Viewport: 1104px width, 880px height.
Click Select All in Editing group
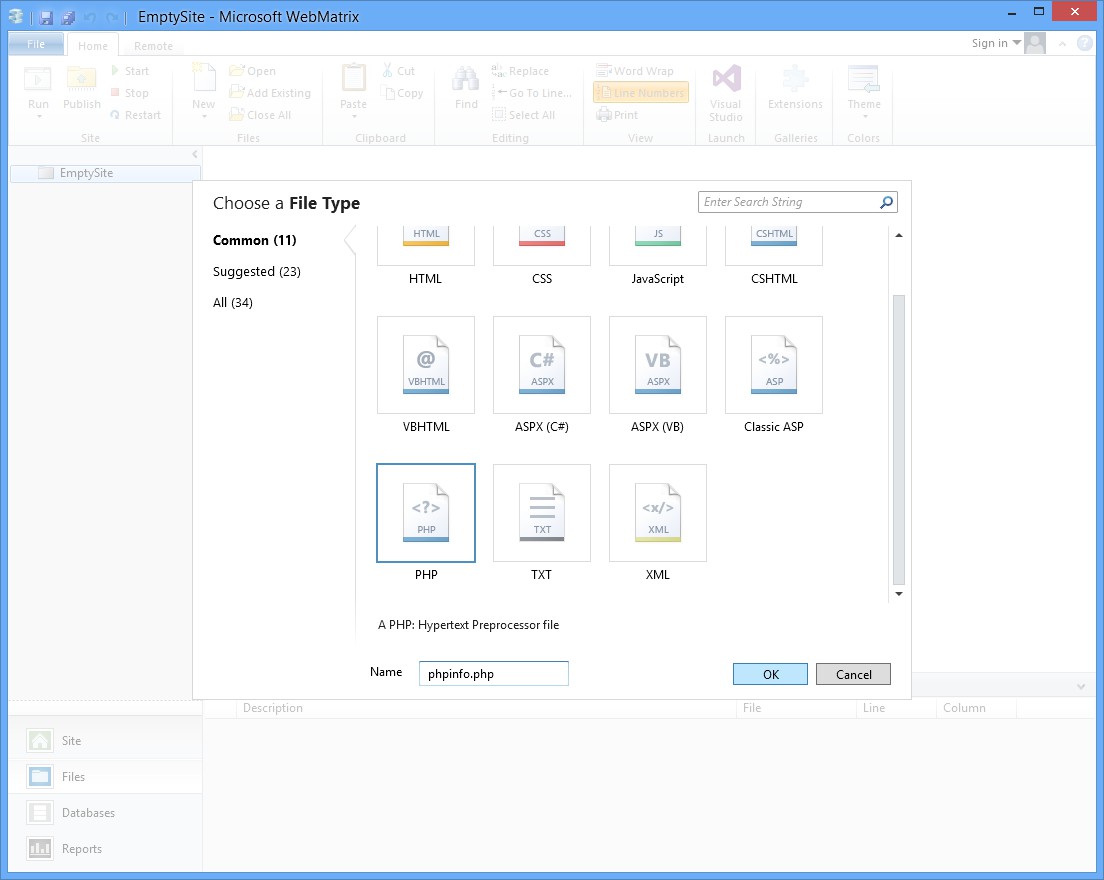pyautogui.click(x=524, y=115)
